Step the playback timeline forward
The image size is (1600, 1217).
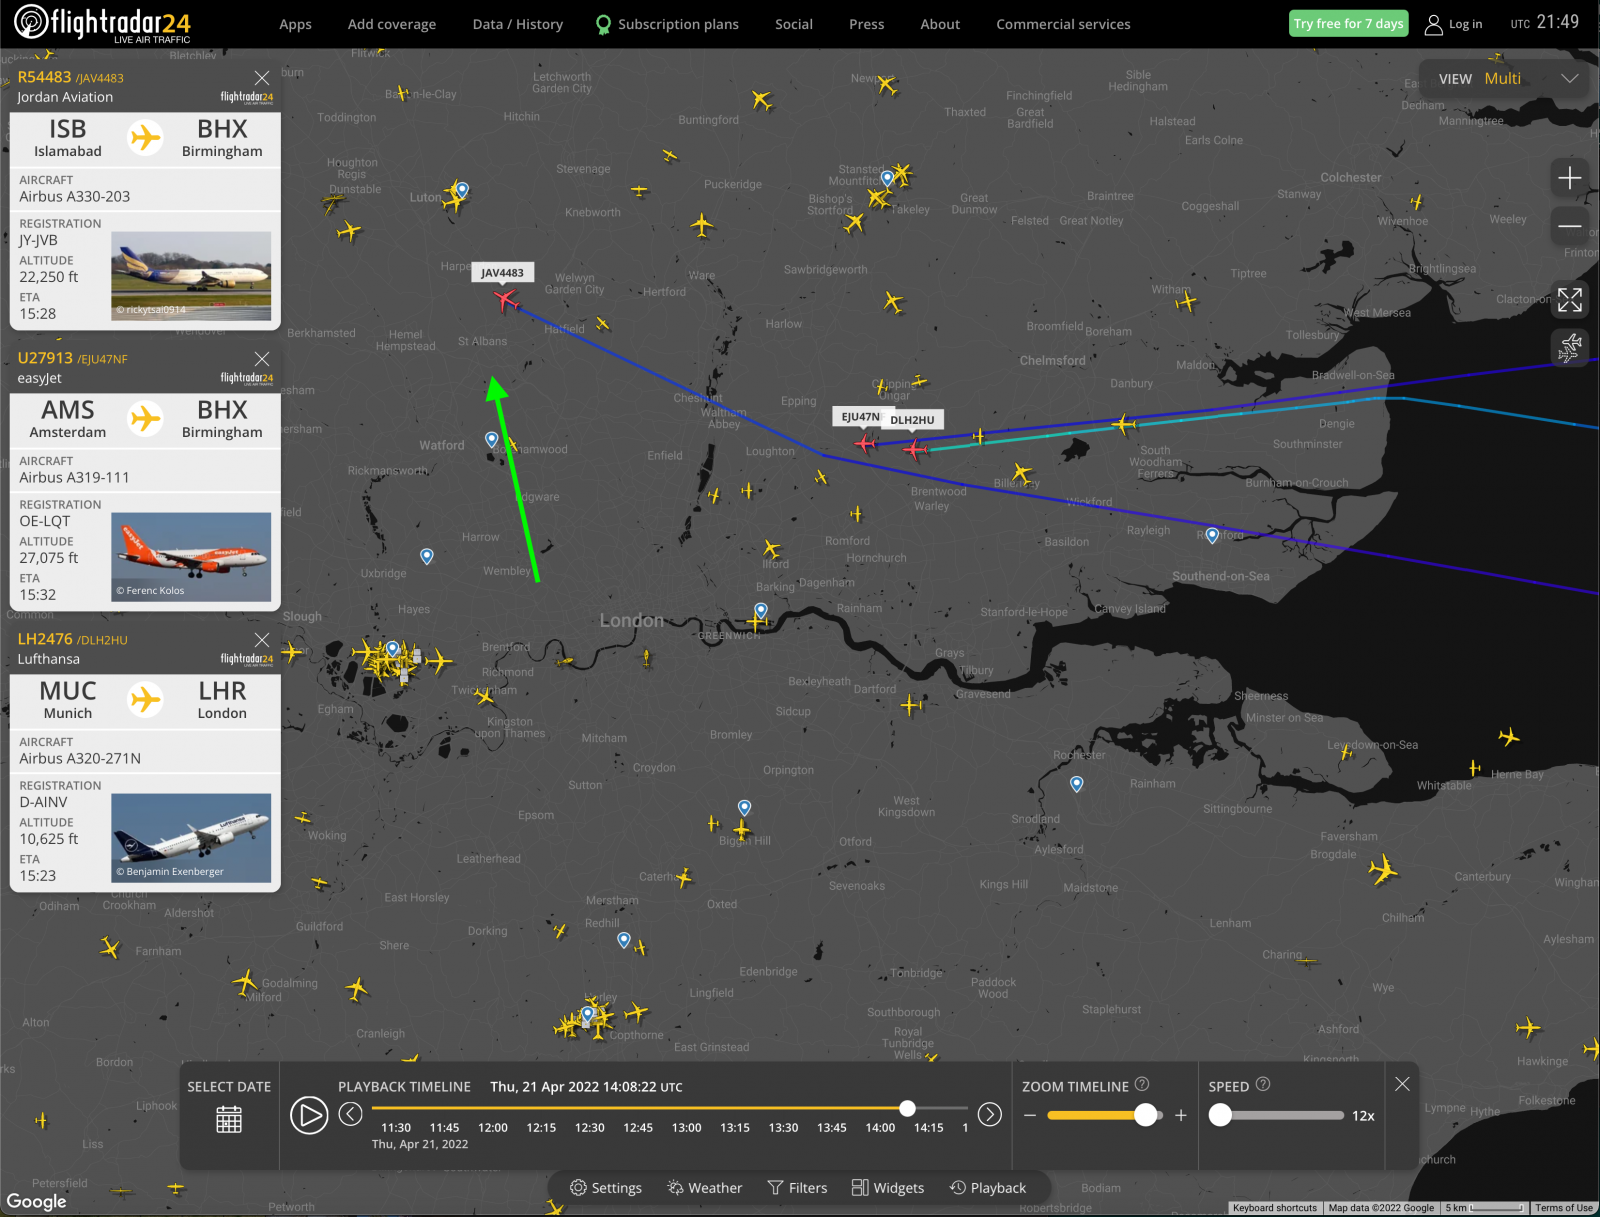[x=989, y=1114]
